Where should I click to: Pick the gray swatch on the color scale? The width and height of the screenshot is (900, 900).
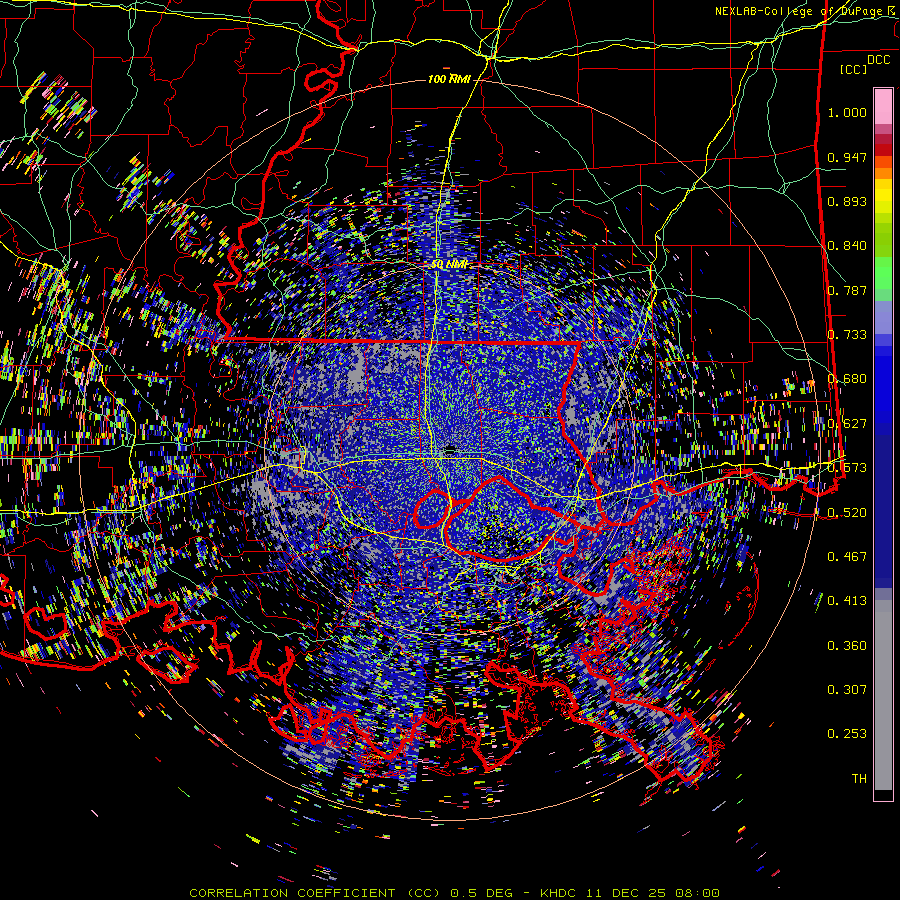click(x=883, y=695)
